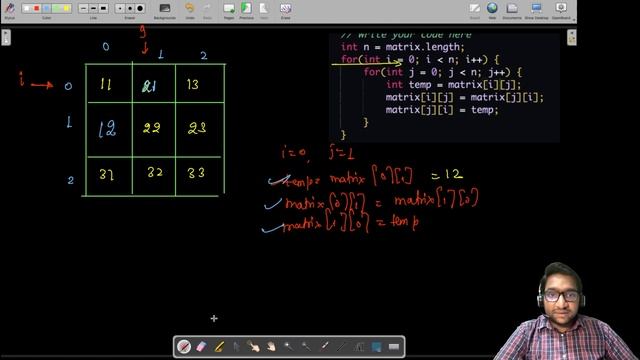Image resolution: width=640 pixels, height=360 pixels.
Task: Choose the yellow pen color
Action: (x=67, y=8)
